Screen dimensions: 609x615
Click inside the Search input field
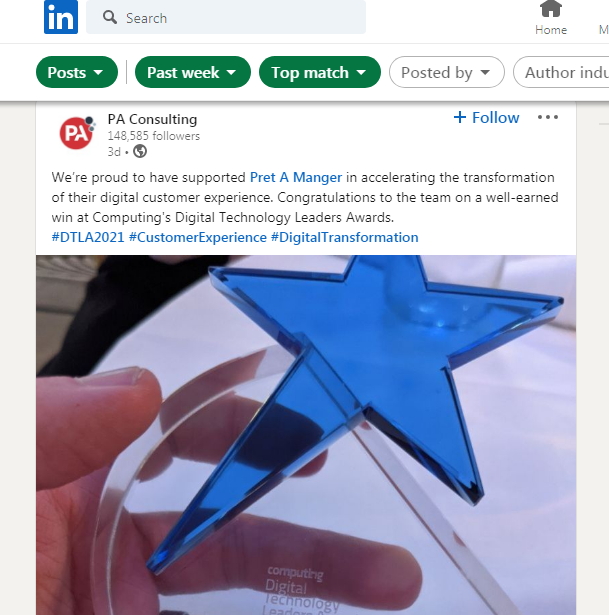tap(226, 17)
